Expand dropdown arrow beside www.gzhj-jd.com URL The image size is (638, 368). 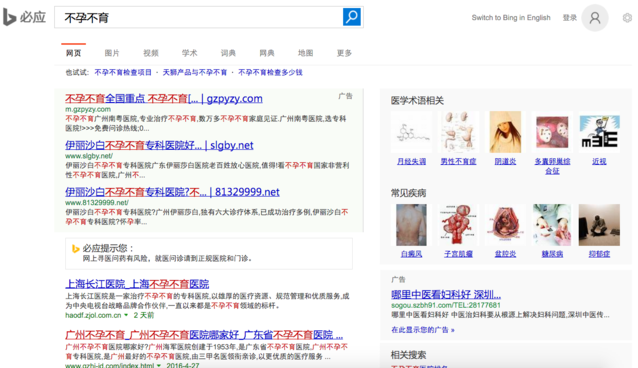(x=159, y=366)
